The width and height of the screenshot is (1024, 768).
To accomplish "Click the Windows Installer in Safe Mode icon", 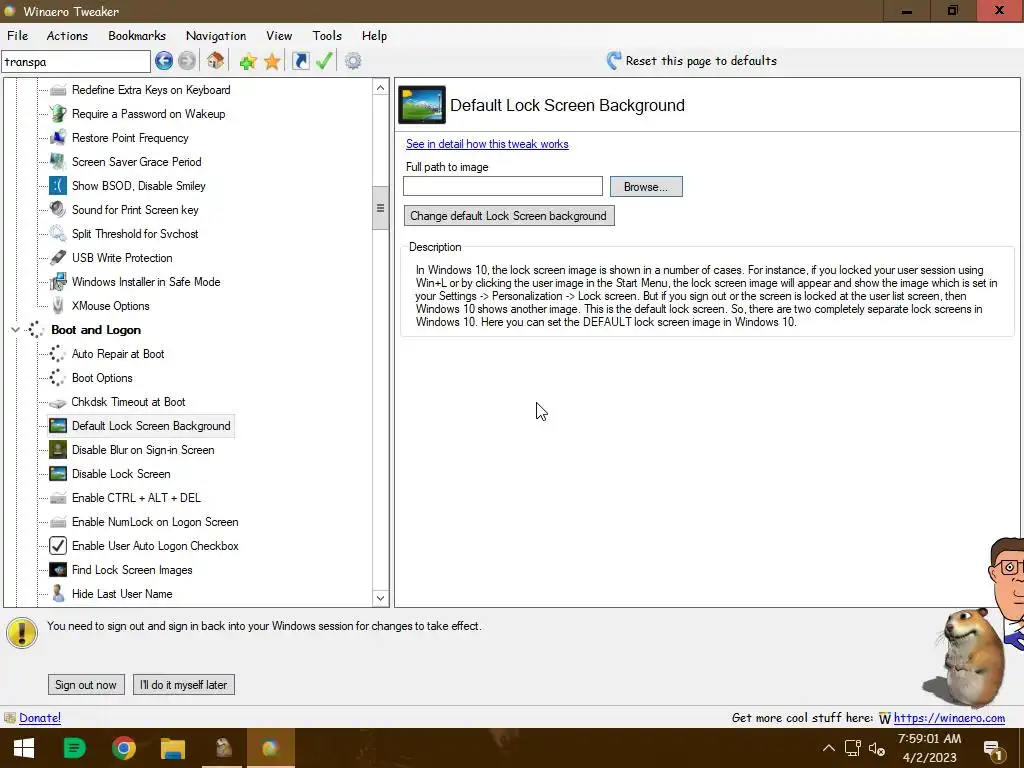I will 58,282.
